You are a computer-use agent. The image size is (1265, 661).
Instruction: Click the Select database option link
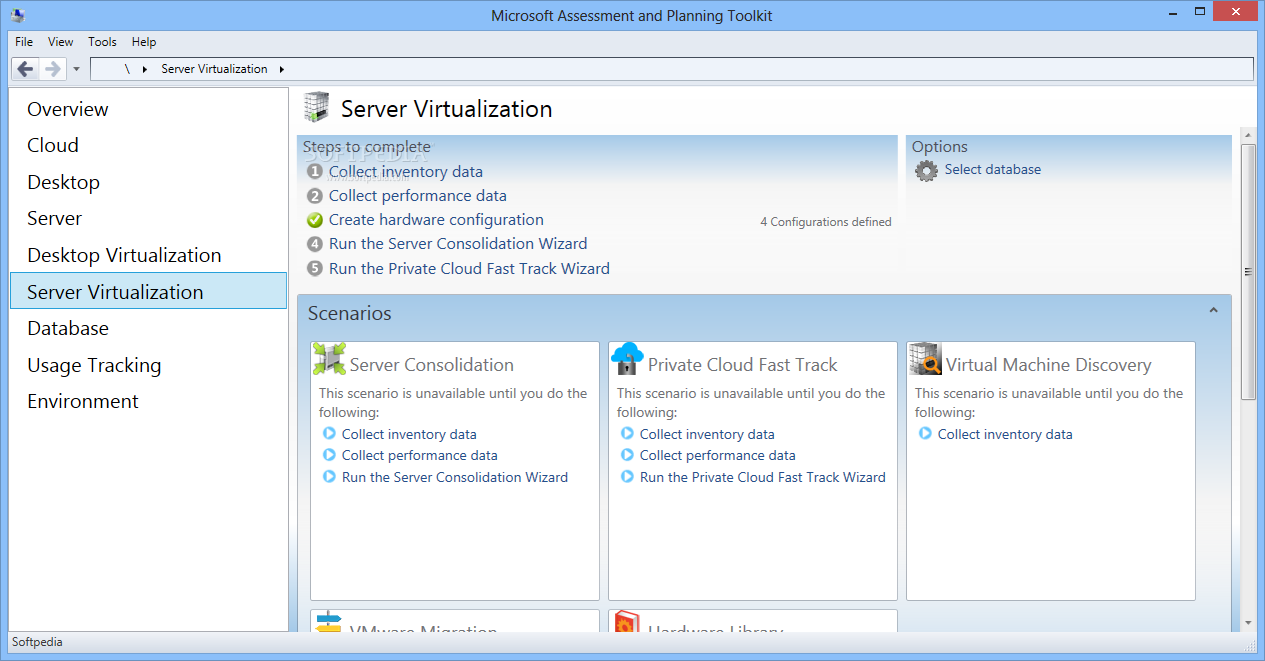993,170
